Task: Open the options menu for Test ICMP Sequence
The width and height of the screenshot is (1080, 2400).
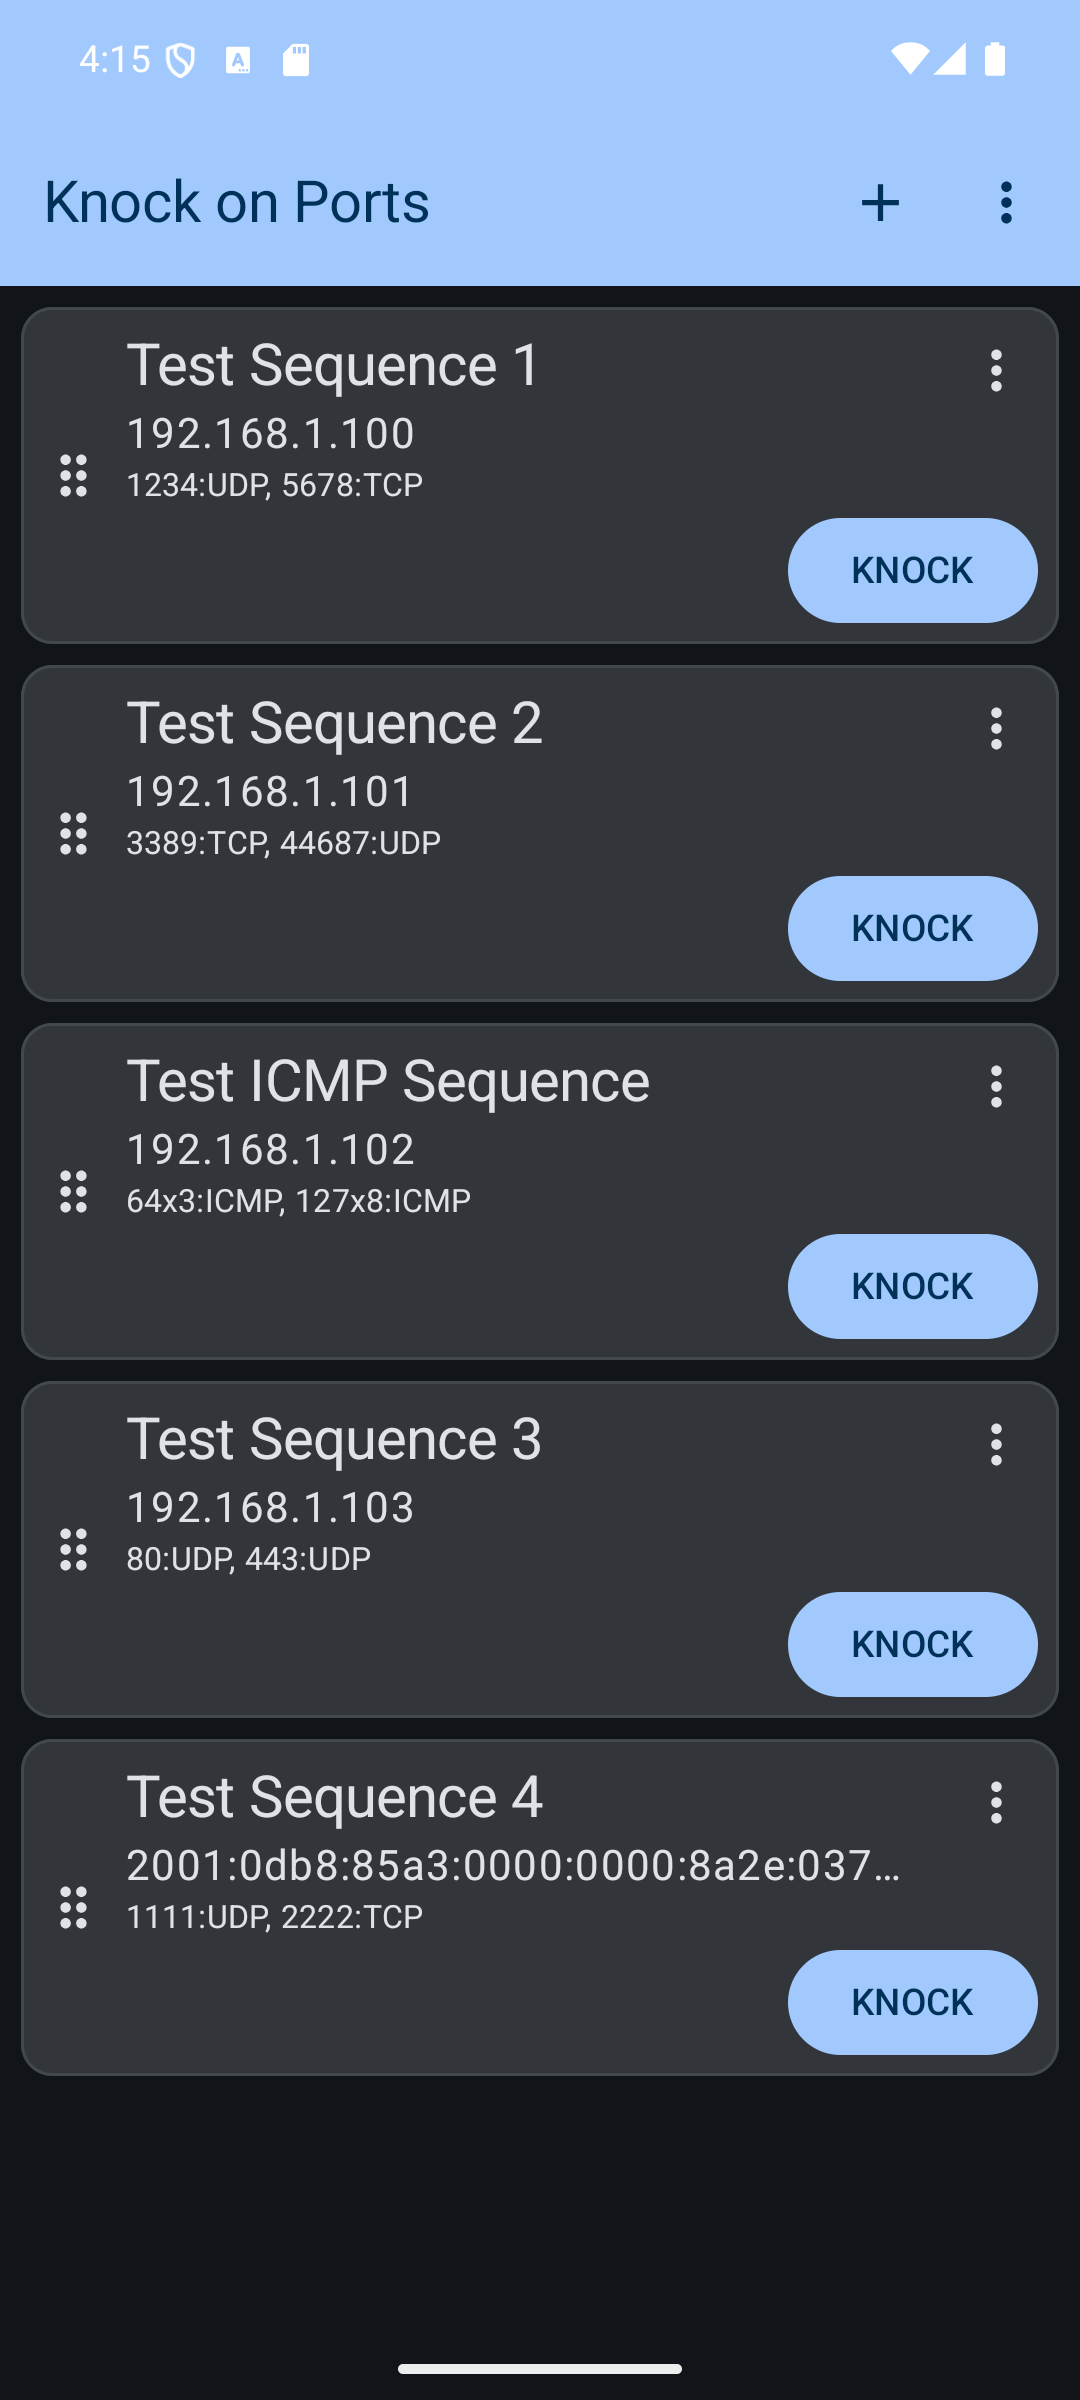Action: pos(995,1087)
